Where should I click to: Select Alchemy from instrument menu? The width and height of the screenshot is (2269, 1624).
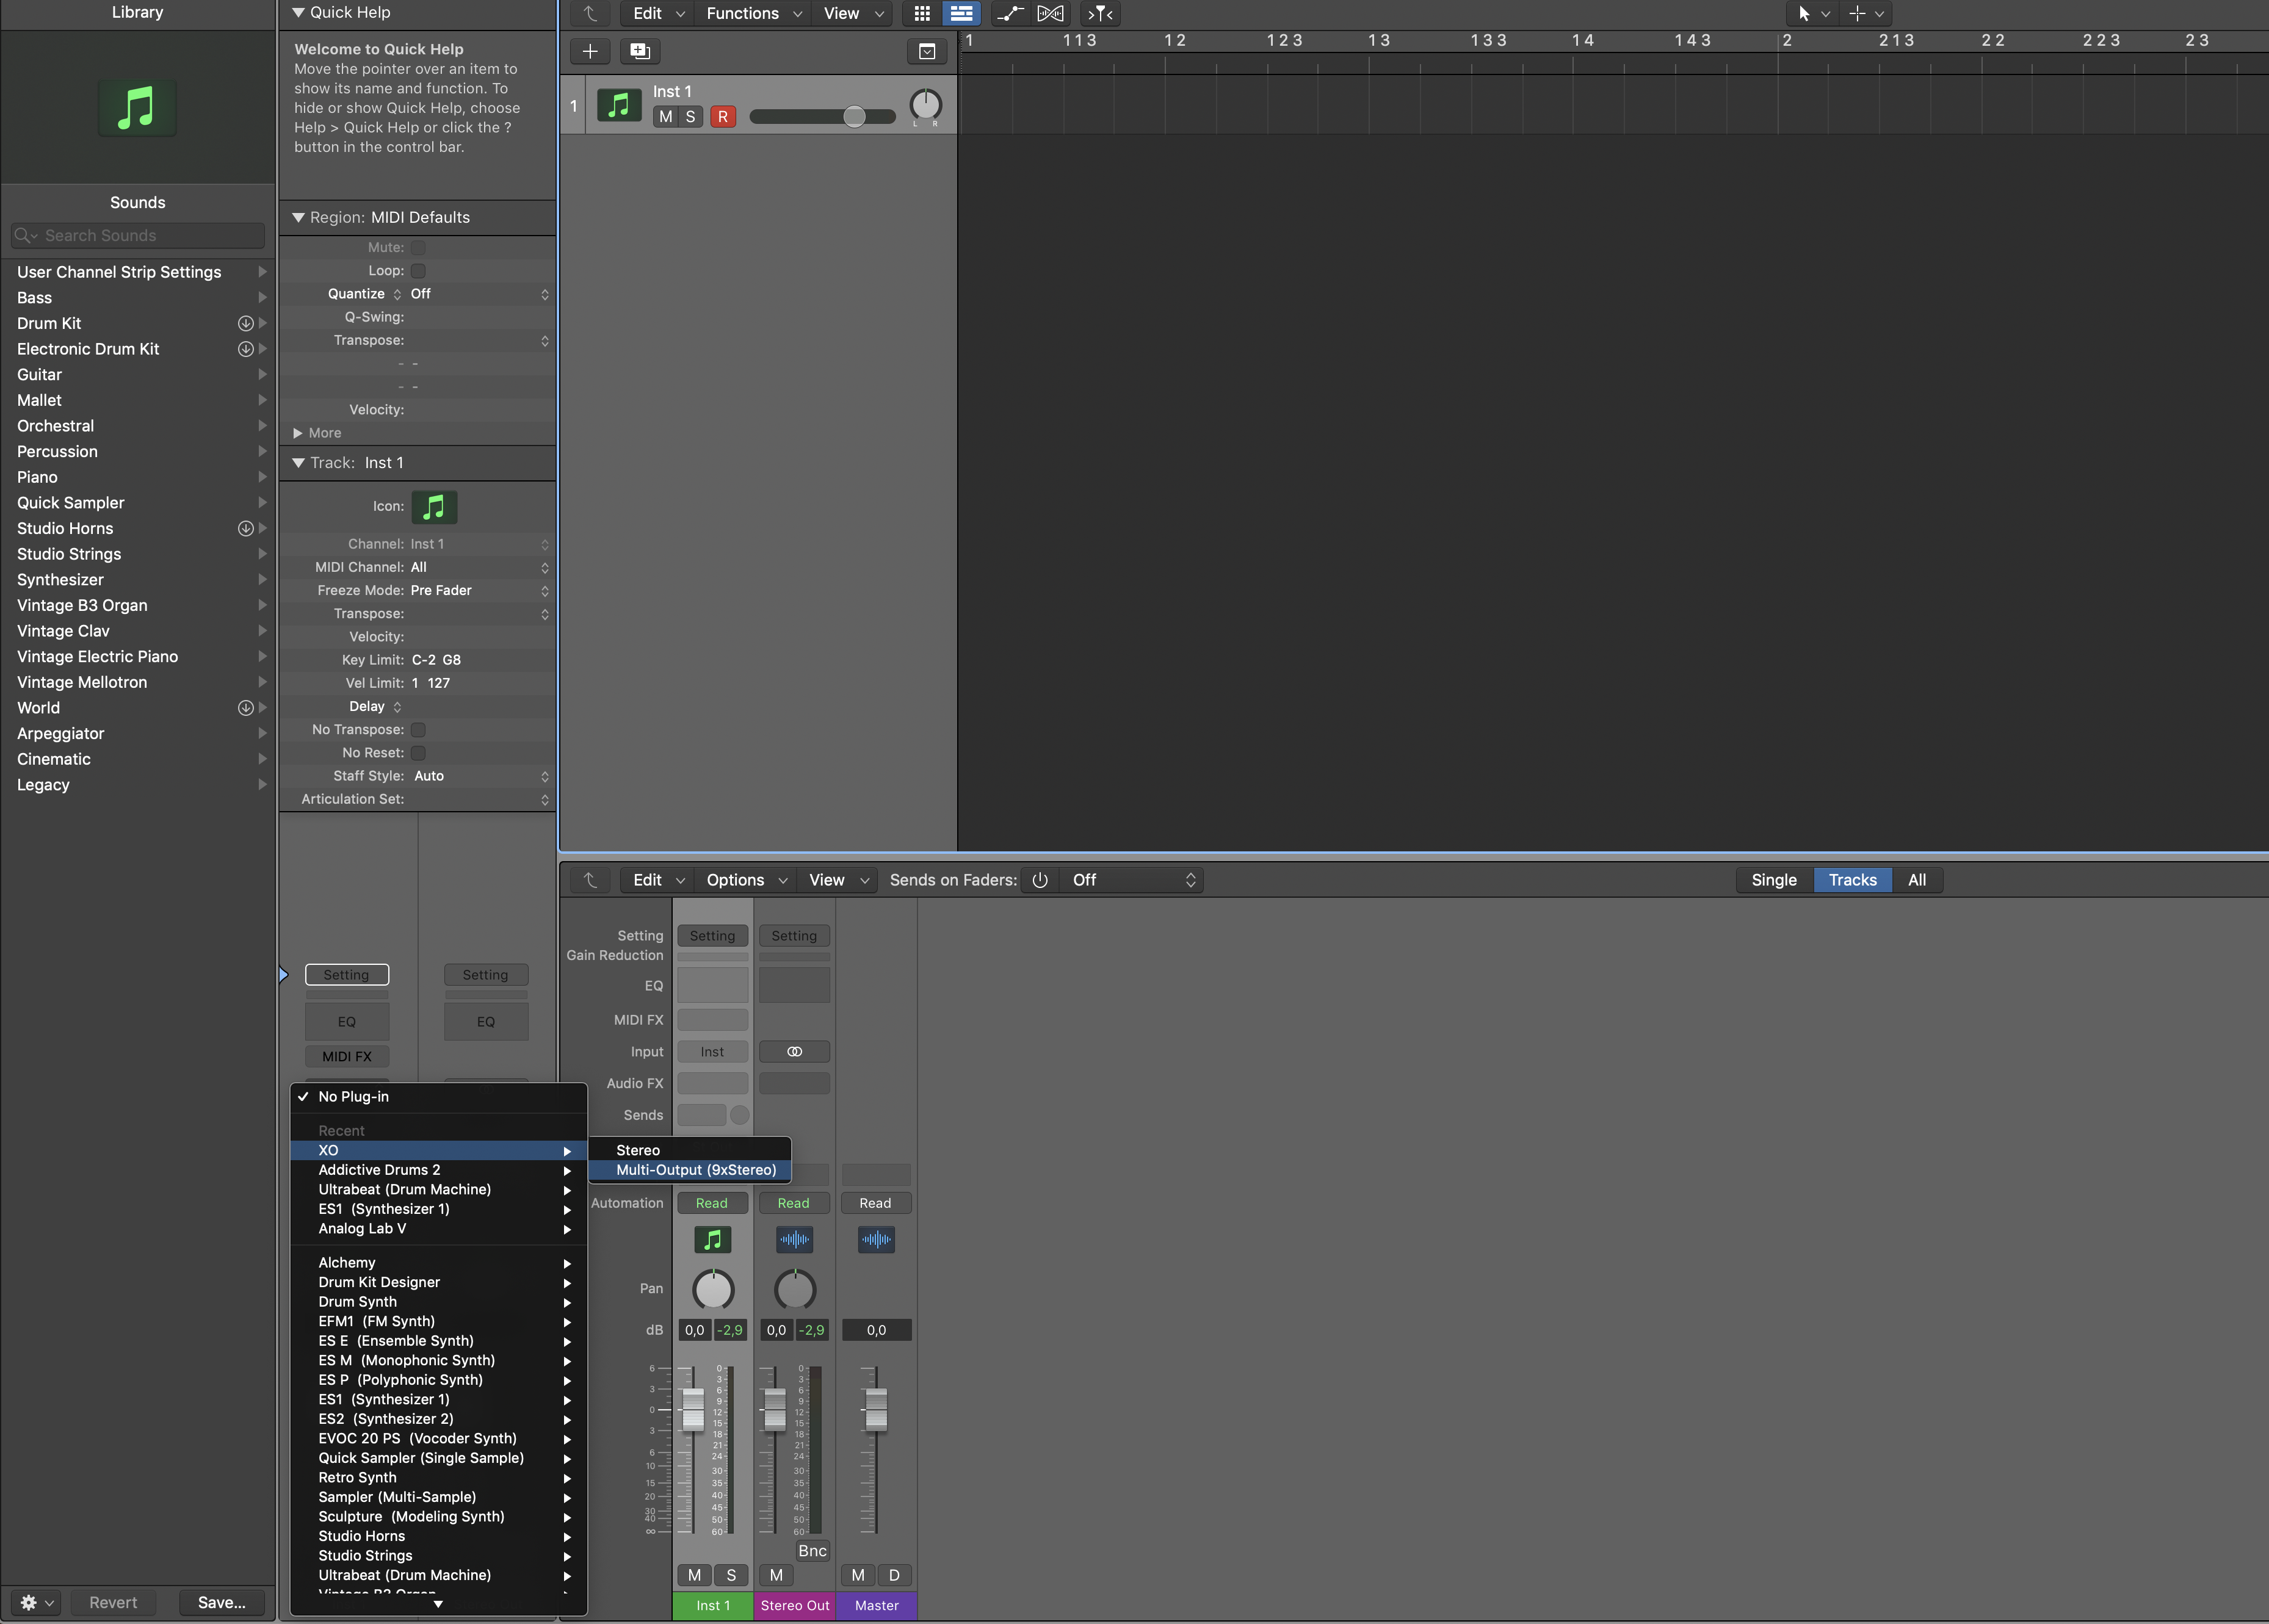coord(439,1263)
